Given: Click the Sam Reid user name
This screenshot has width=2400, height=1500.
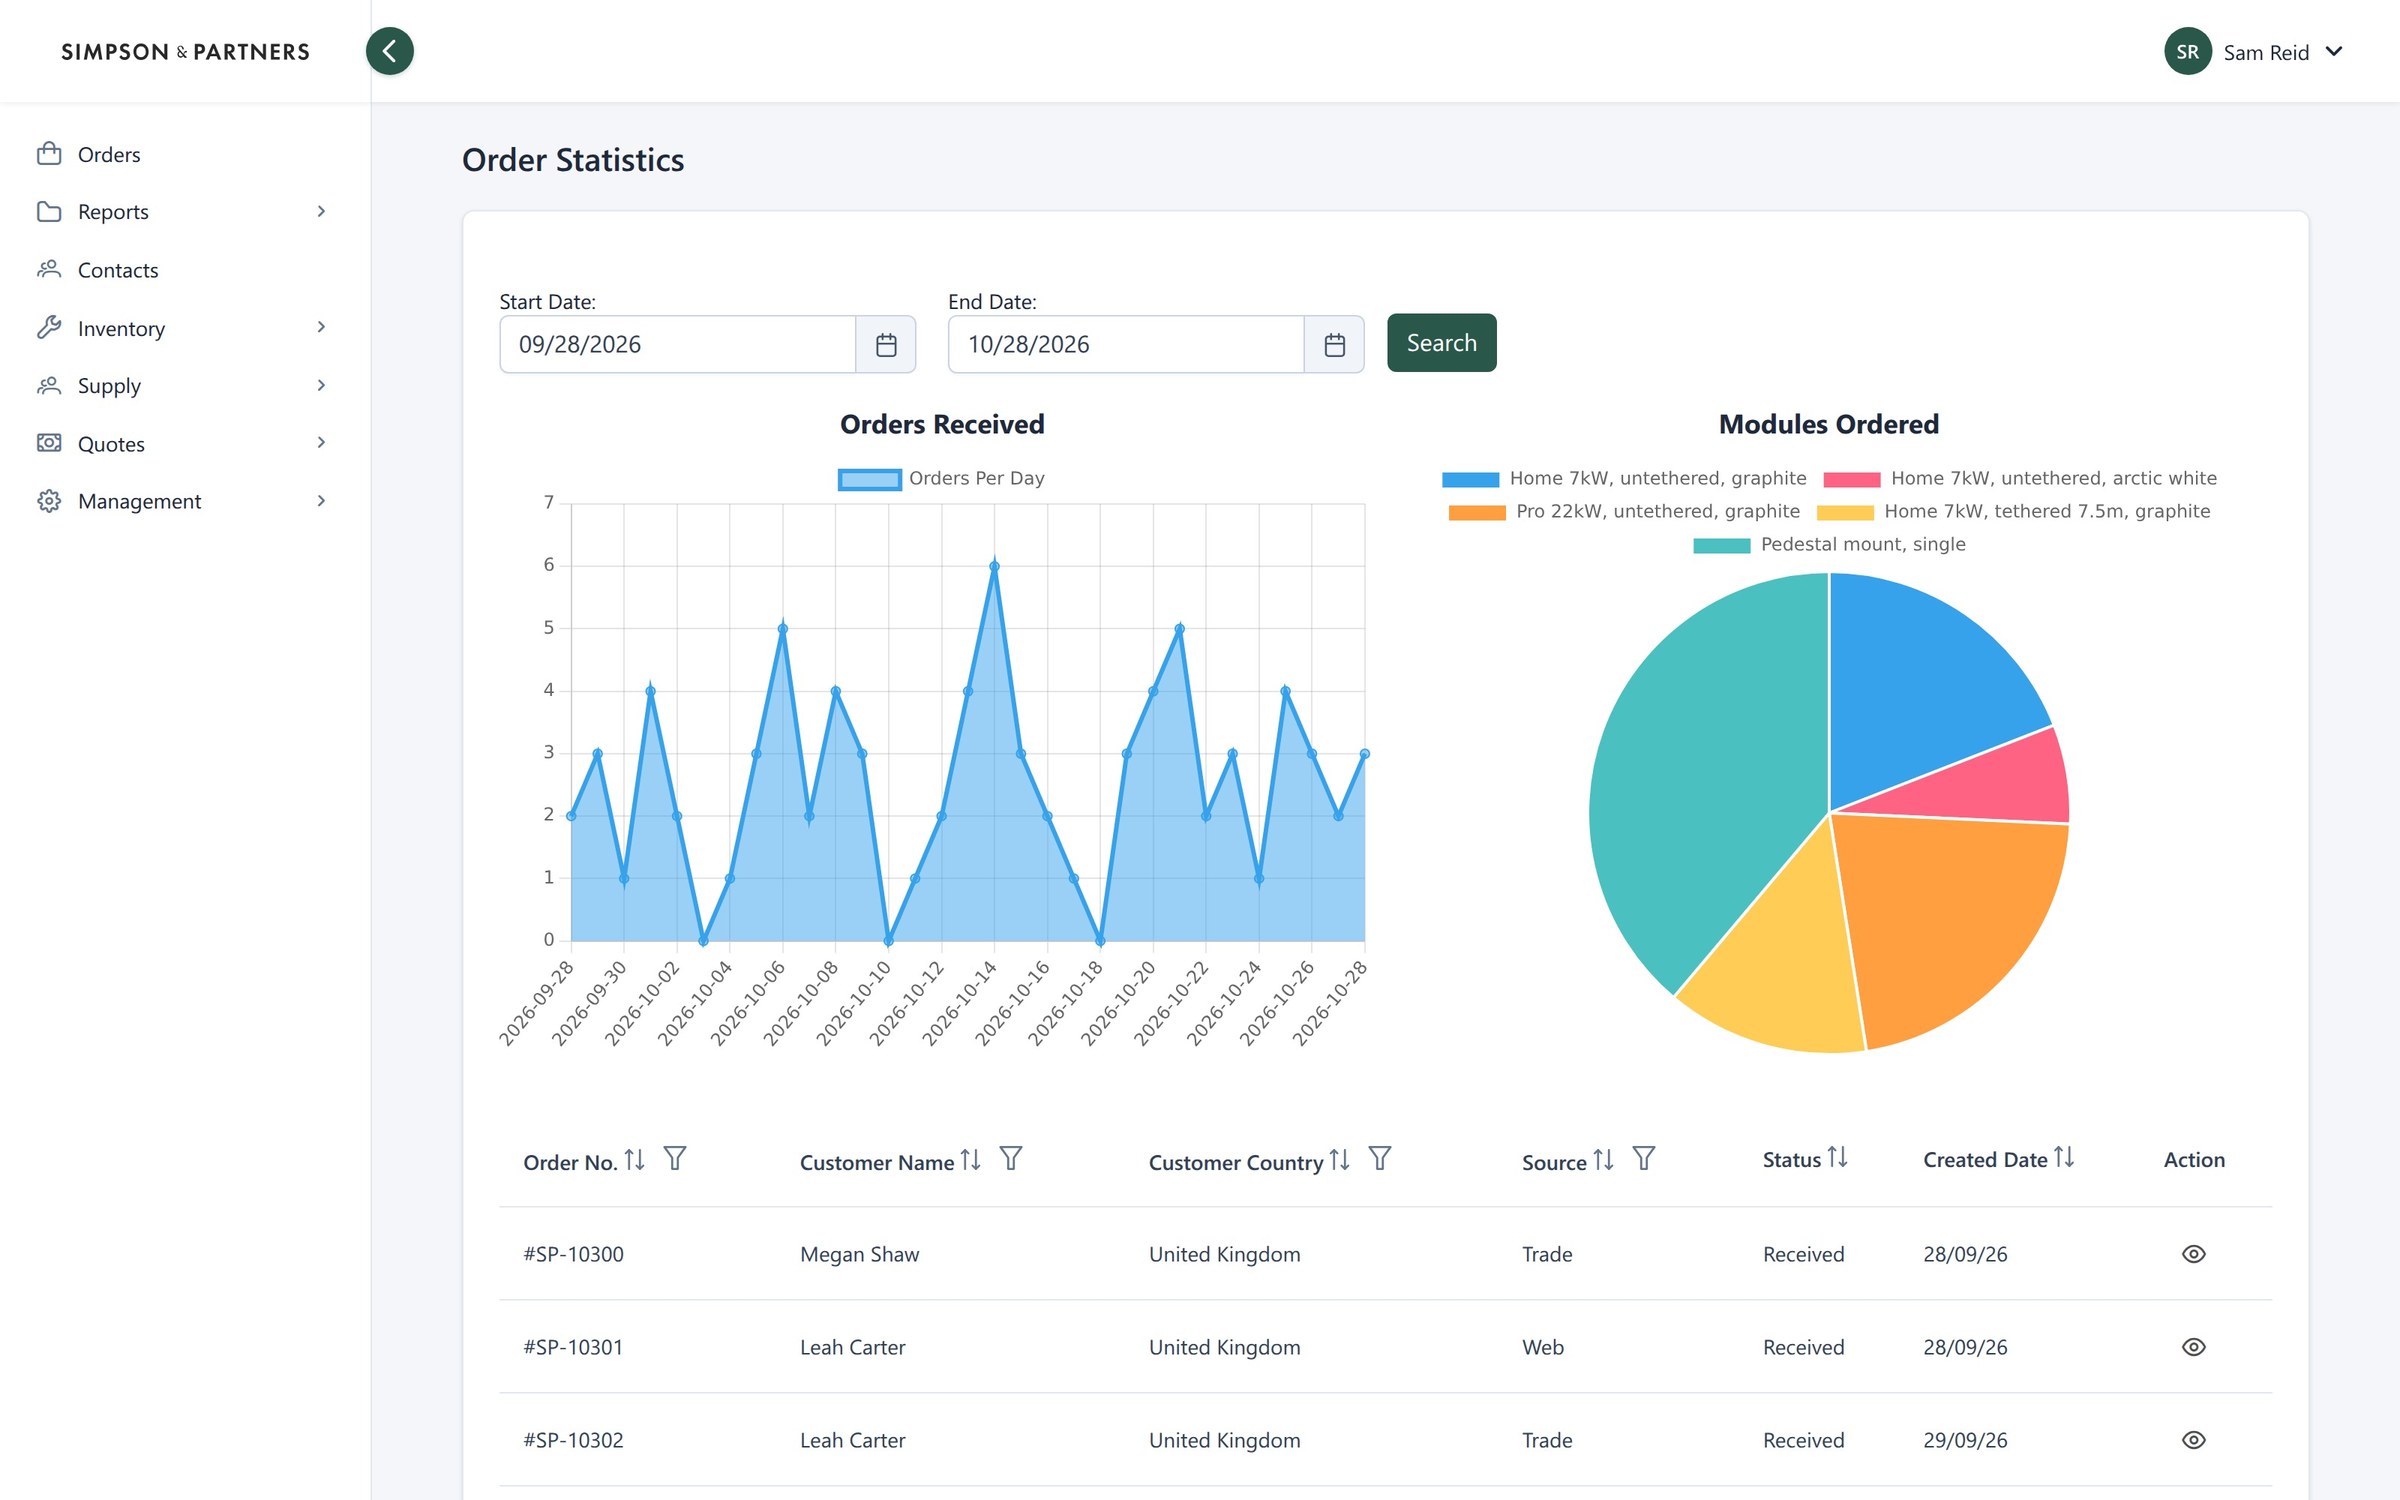Looking at the screenshot, I should (x=2266, y=53).
